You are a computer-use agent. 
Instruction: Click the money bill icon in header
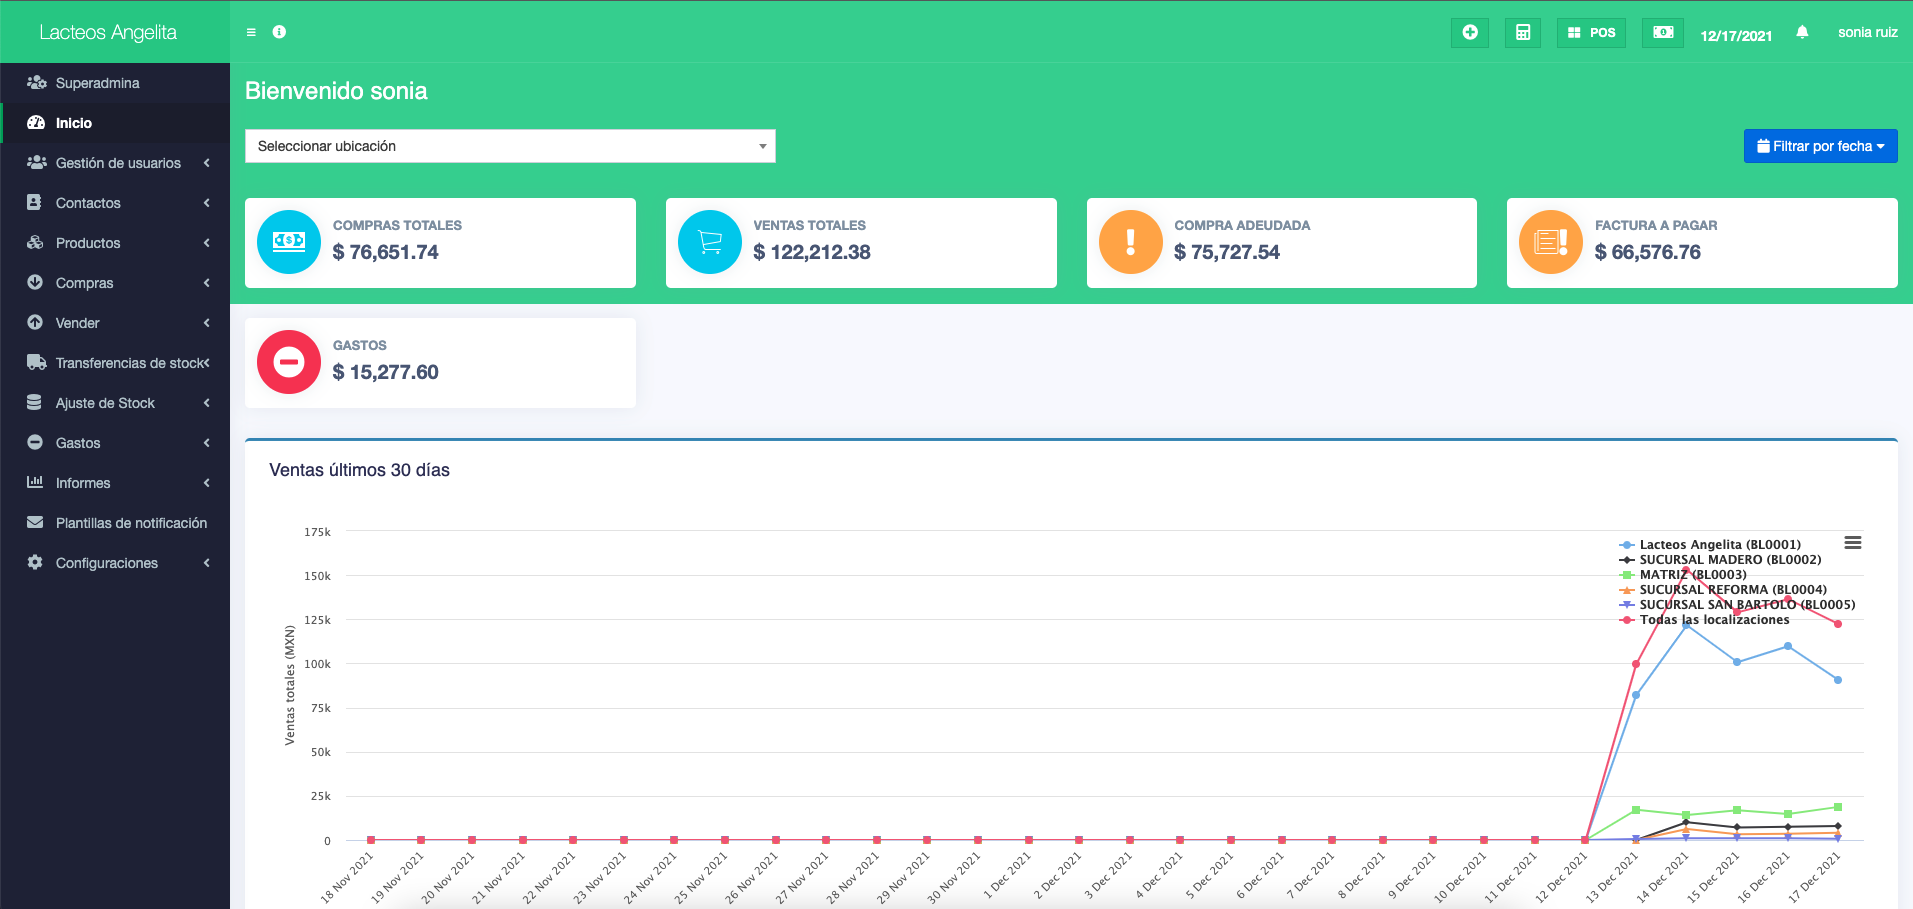[1662, 32]
